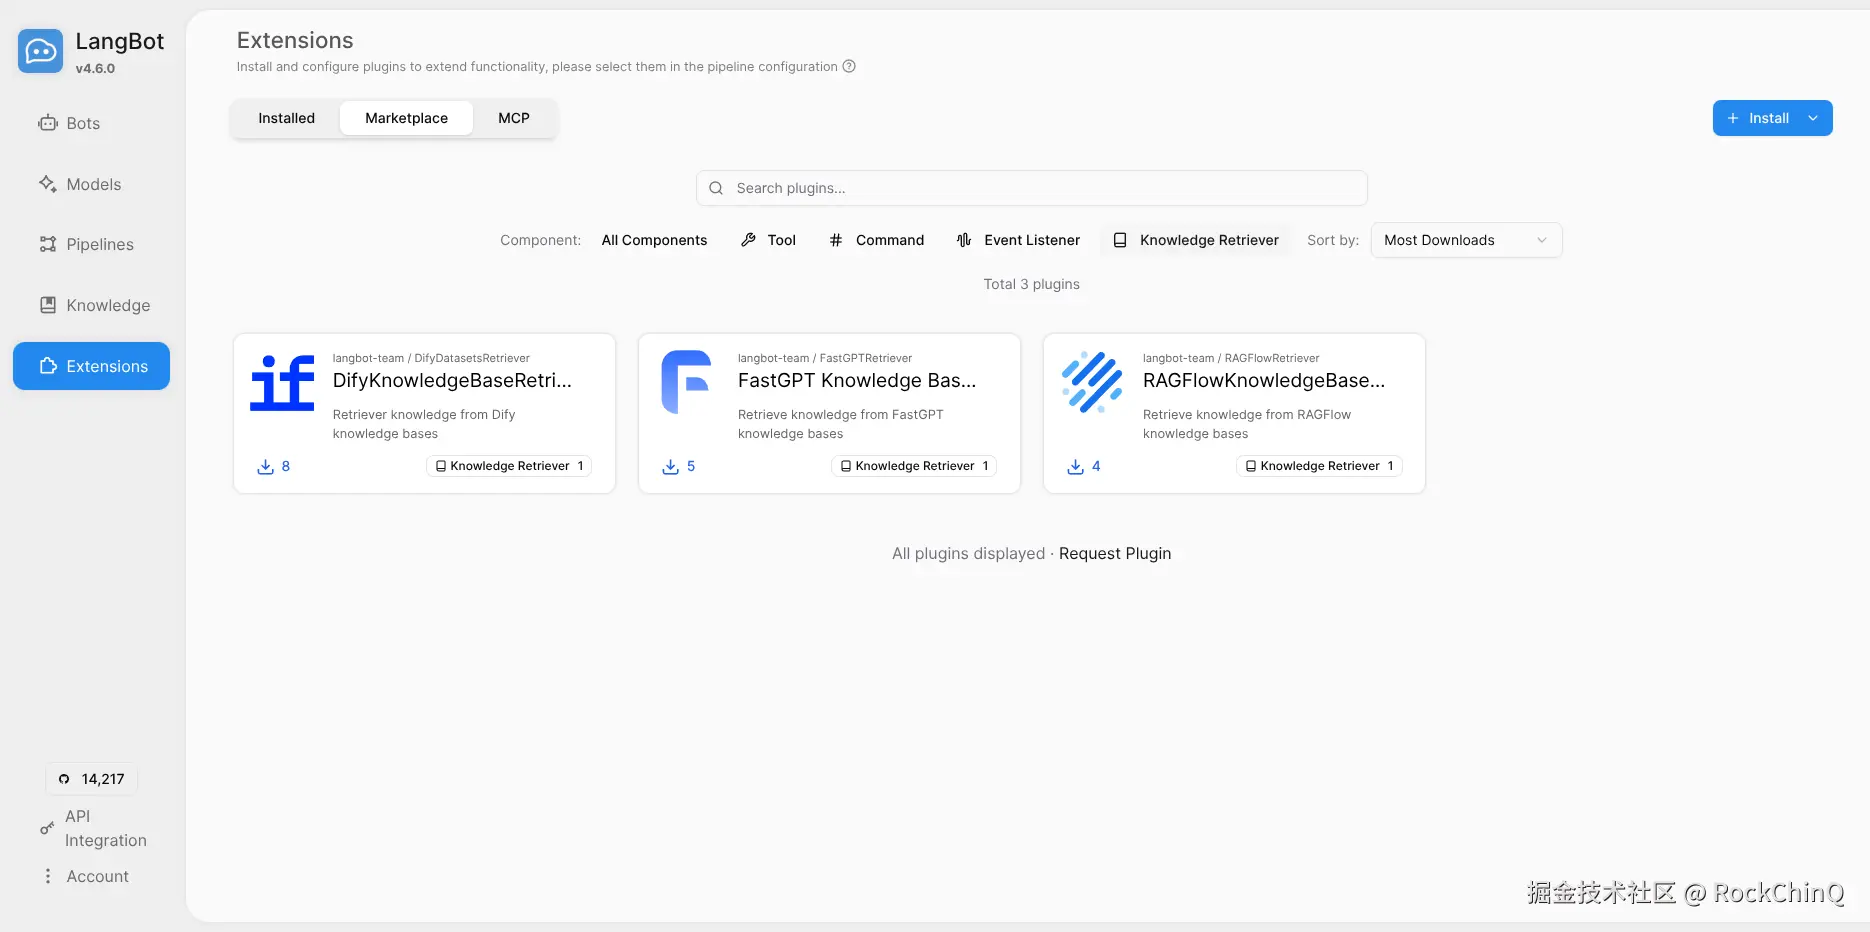Click the GitHub stars 14,217 badge
This screenshot has width=1870, height=932.
(91, 779)
